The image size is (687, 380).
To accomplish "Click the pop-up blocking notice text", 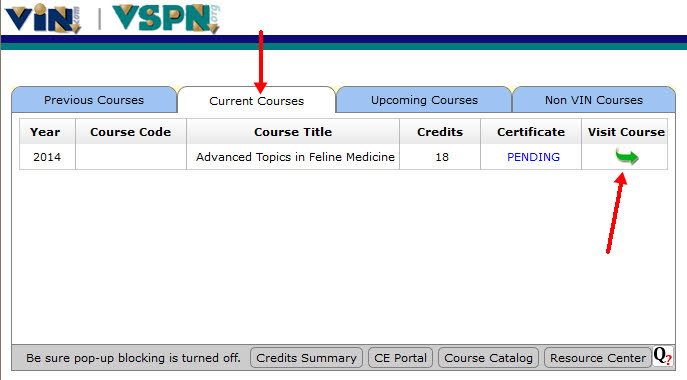I will click(x=133, y=358).
